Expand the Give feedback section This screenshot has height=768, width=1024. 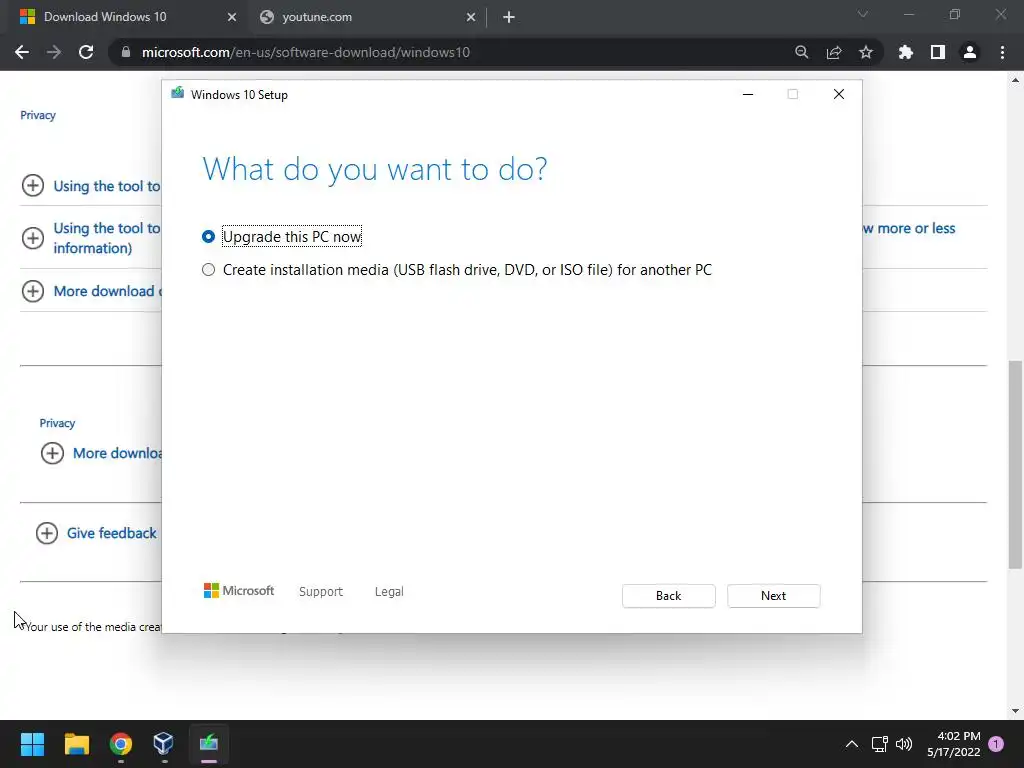point(47,533)
